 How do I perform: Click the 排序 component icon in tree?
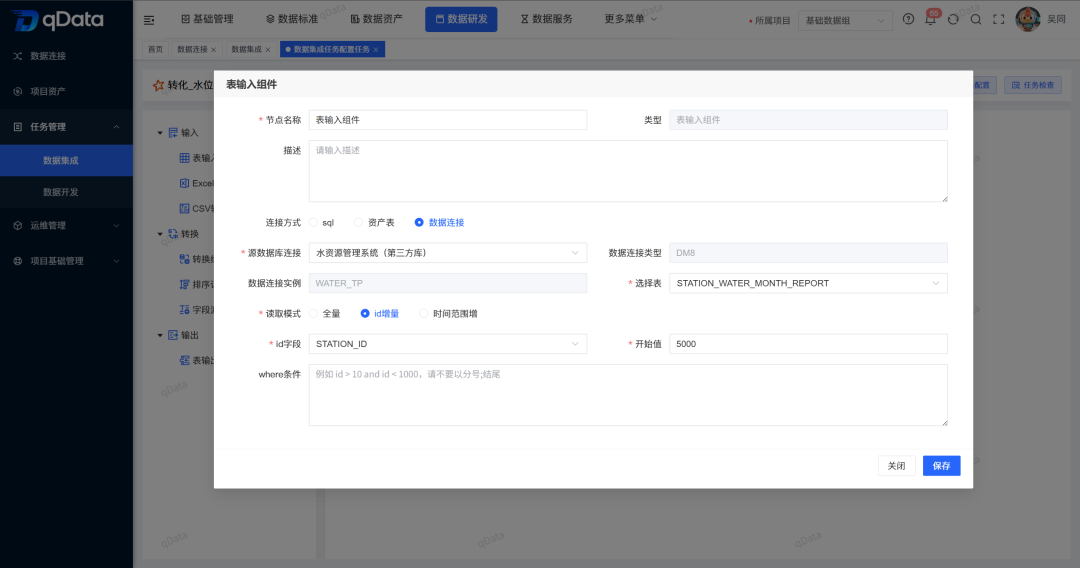click(x=185, y=284)
